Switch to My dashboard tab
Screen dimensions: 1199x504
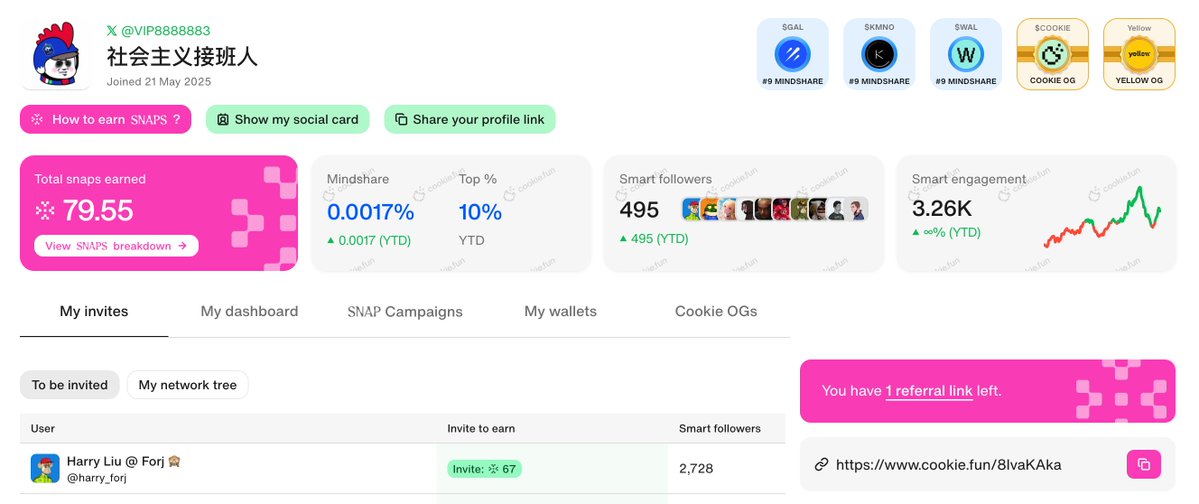249,311
